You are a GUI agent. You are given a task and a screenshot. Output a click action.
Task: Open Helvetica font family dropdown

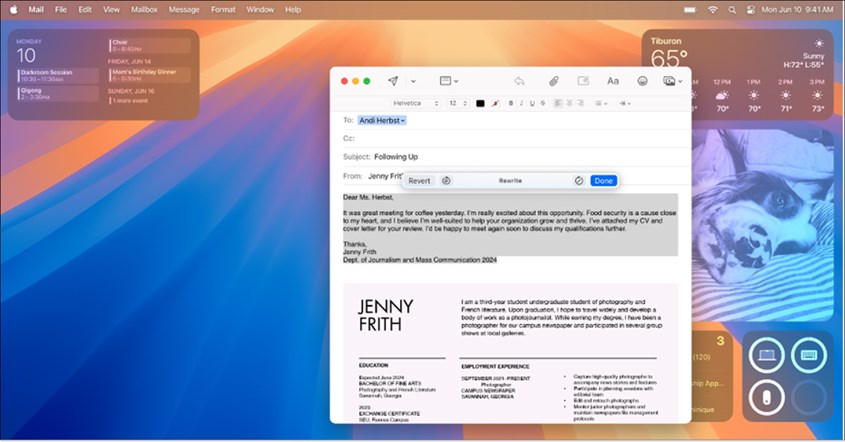[x=415, y=103]
